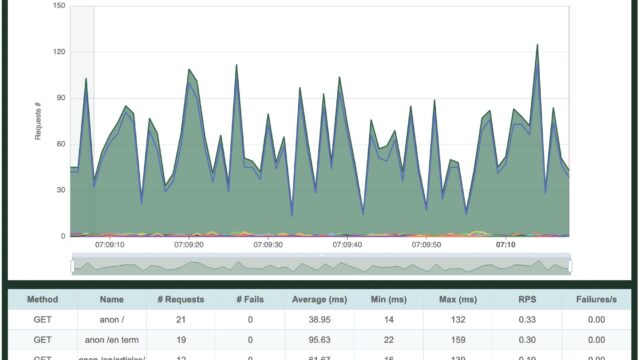Sort by Min (ms) column header

click(389, 299)
